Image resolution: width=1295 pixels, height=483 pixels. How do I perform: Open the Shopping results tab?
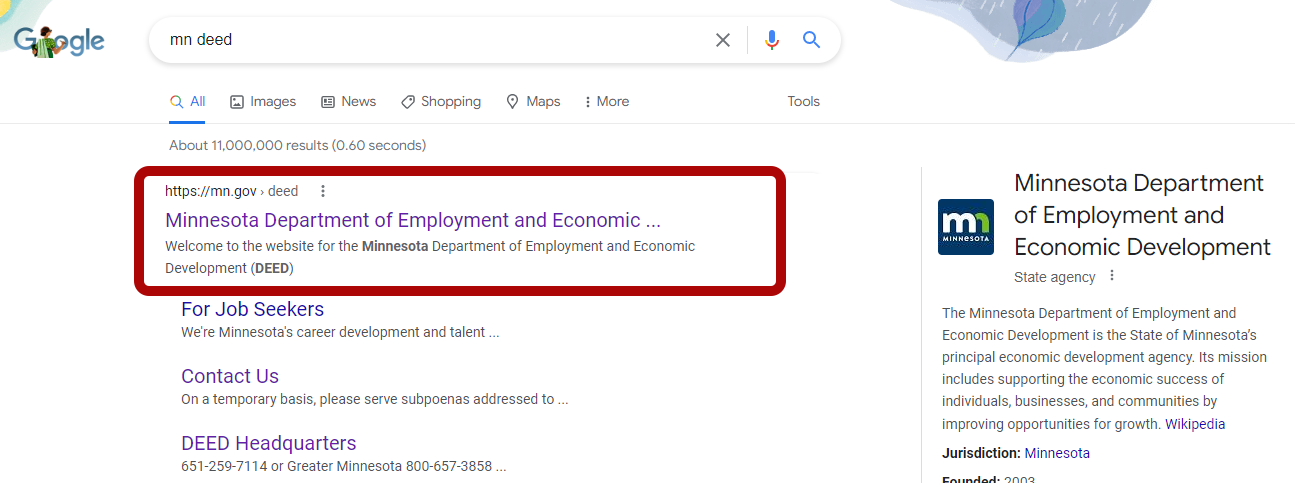(x=440, y=101)
